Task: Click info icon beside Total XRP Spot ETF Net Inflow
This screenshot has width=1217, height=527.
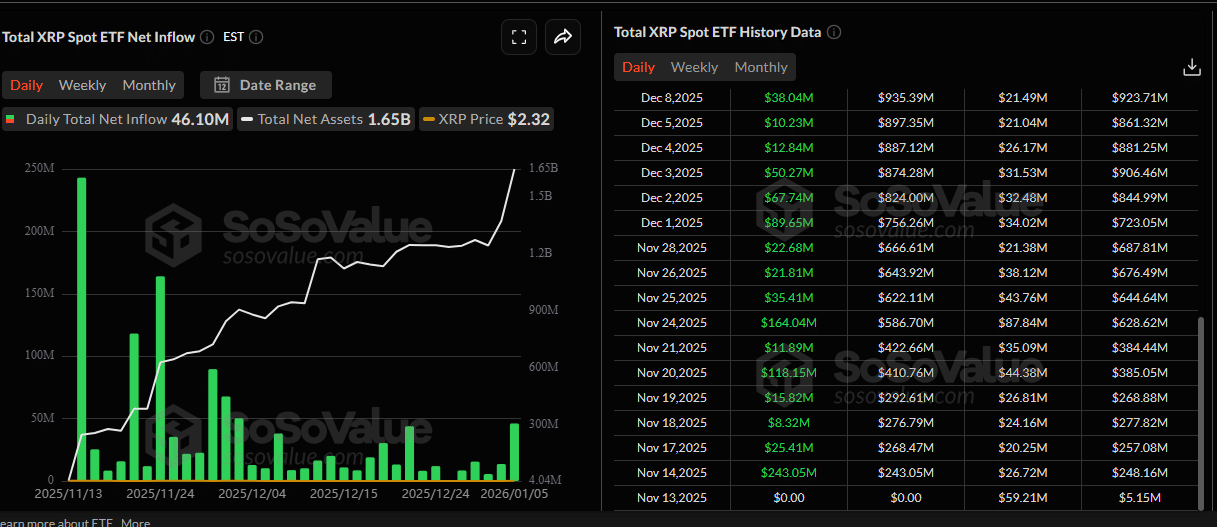Action: tap(207, 37)
